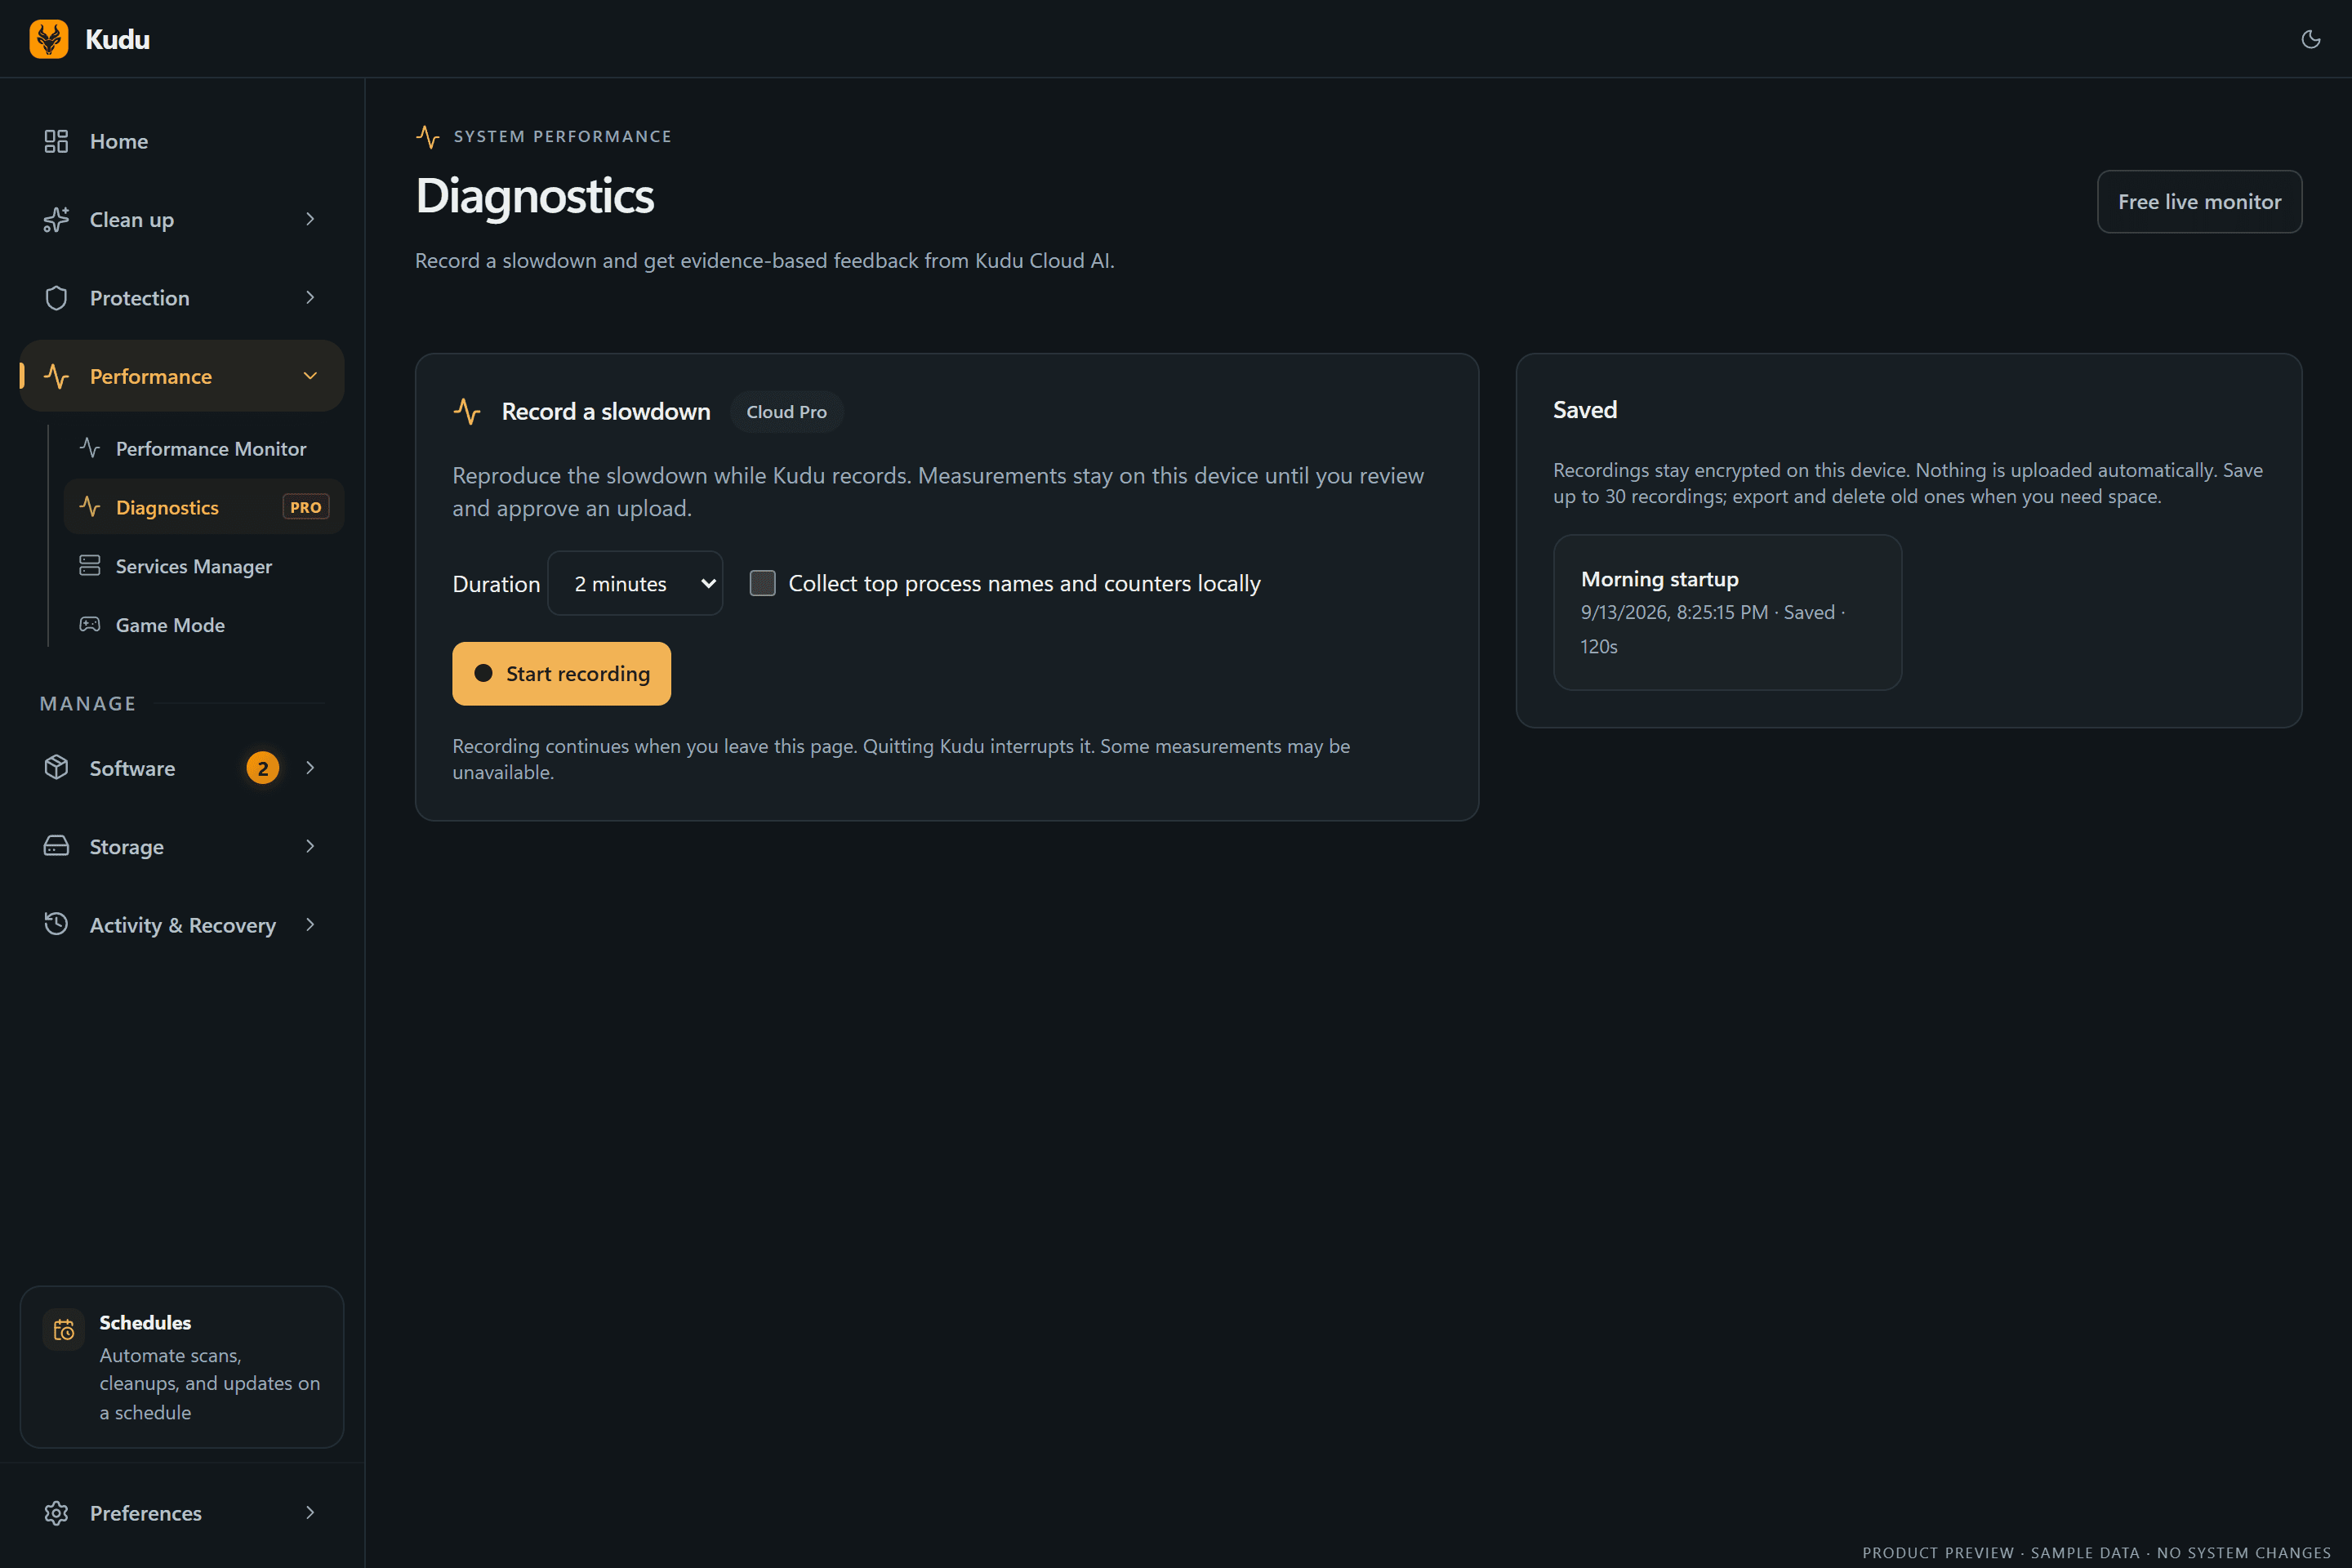Expand the Clean up chevron
Viewport: 2352px width, 1568px height.
point(310,219)
